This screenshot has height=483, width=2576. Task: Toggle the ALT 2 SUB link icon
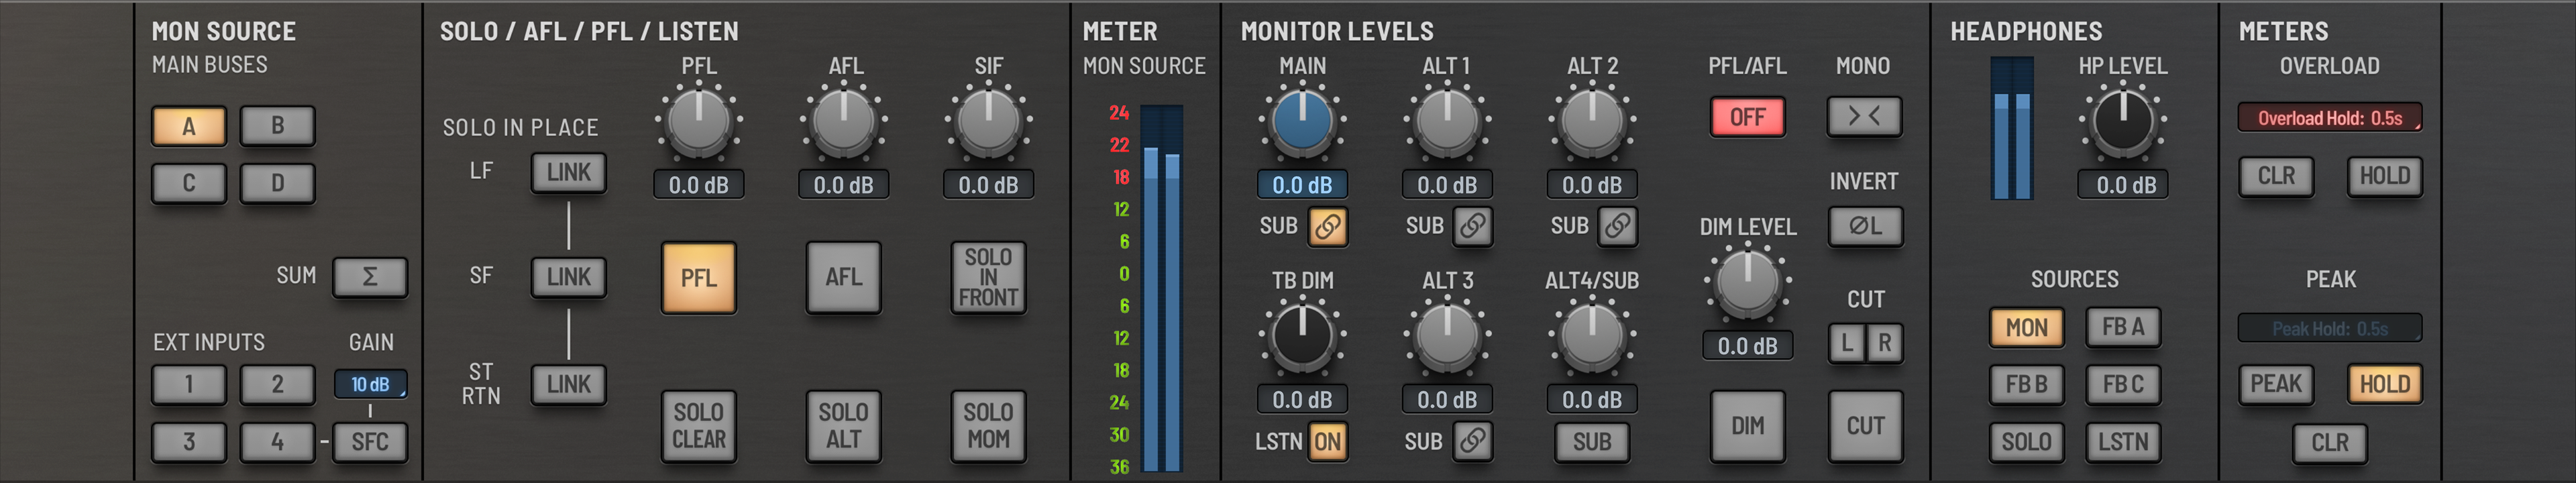(1618, 226)
